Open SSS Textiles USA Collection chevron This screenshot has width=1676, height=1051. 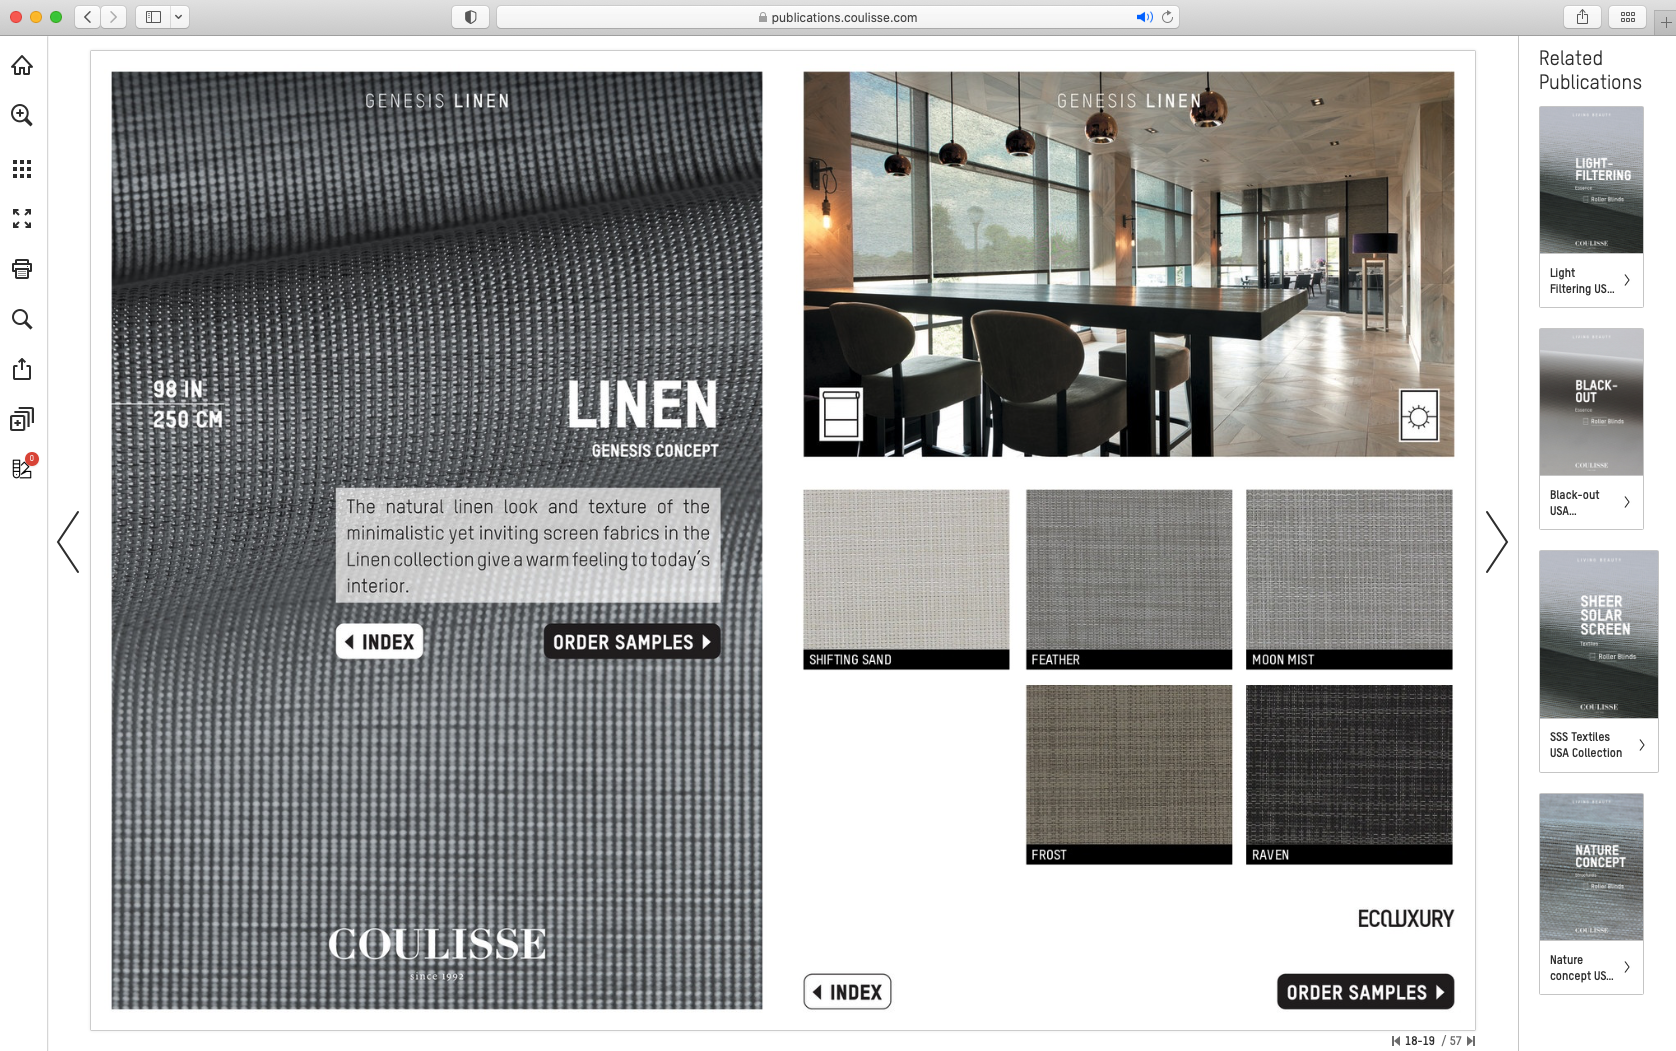pos(1641,745)
